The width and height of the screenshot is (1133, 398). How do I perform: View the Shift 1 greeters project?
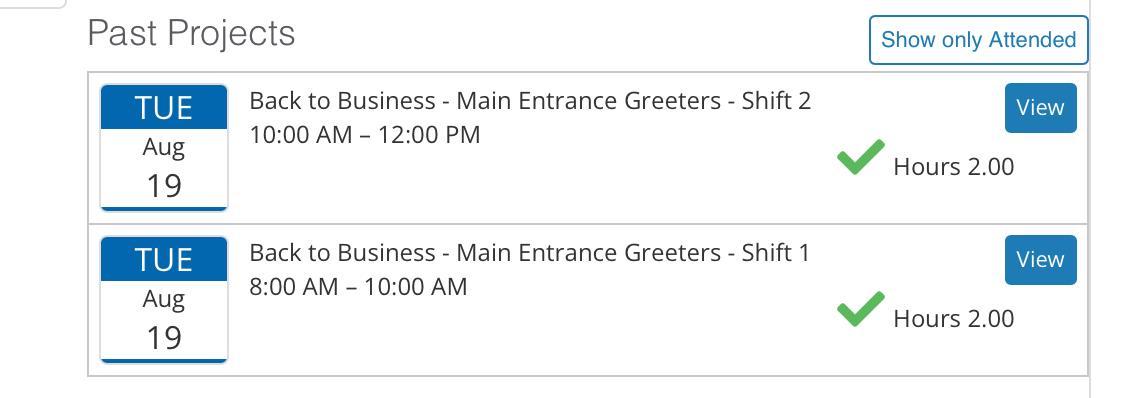click(1041, 259)
